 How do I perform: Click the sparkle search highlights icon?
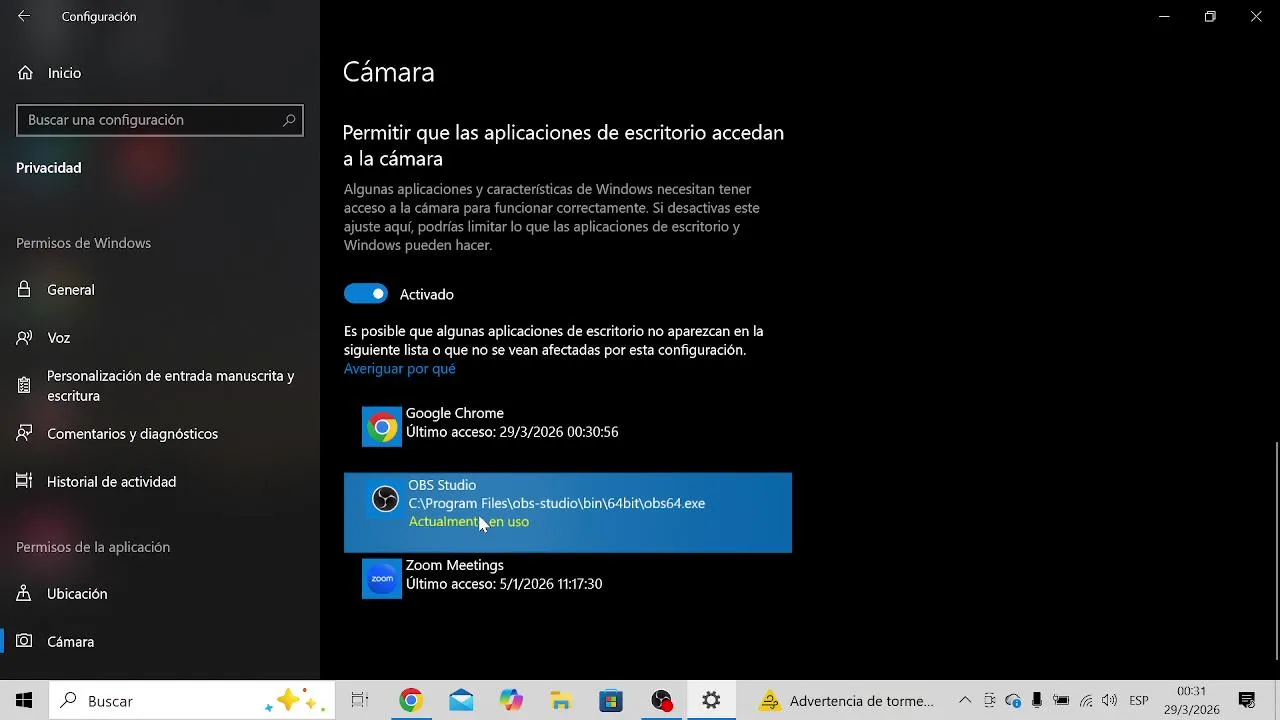point(295,701)
